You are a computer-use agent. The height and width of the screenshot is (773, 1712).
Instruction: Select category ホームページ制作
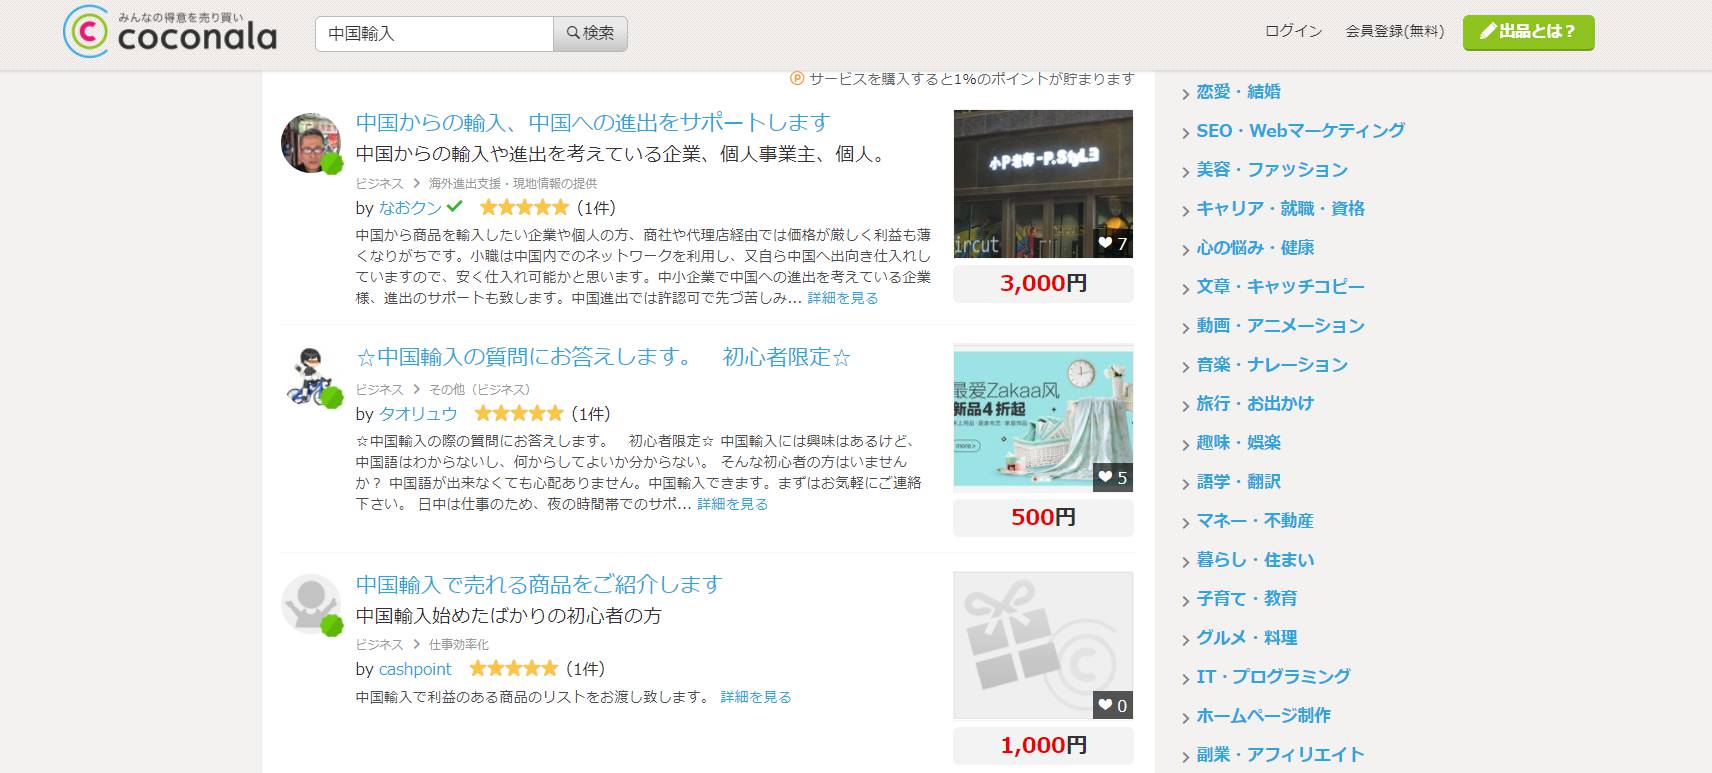1263,716
